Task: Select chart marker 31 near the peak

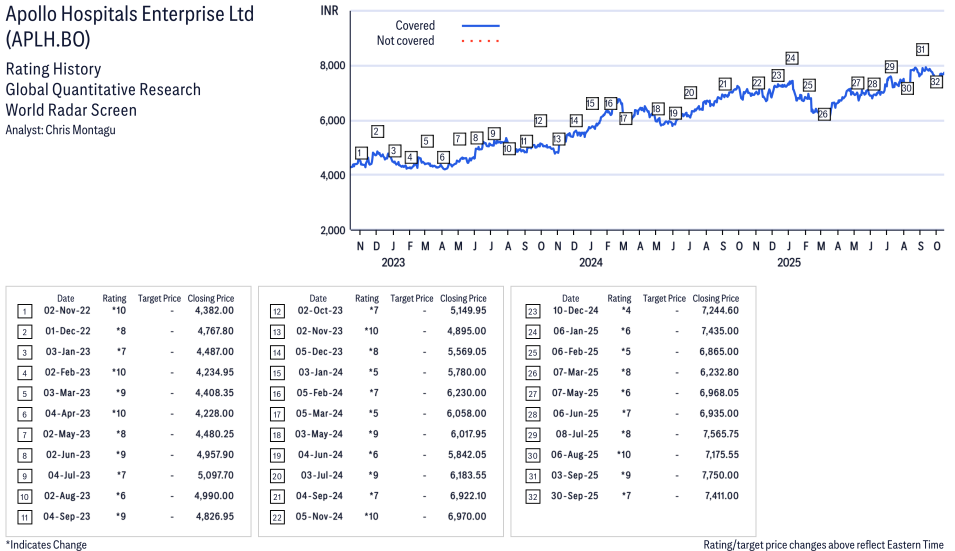Action: pos(921,49)
